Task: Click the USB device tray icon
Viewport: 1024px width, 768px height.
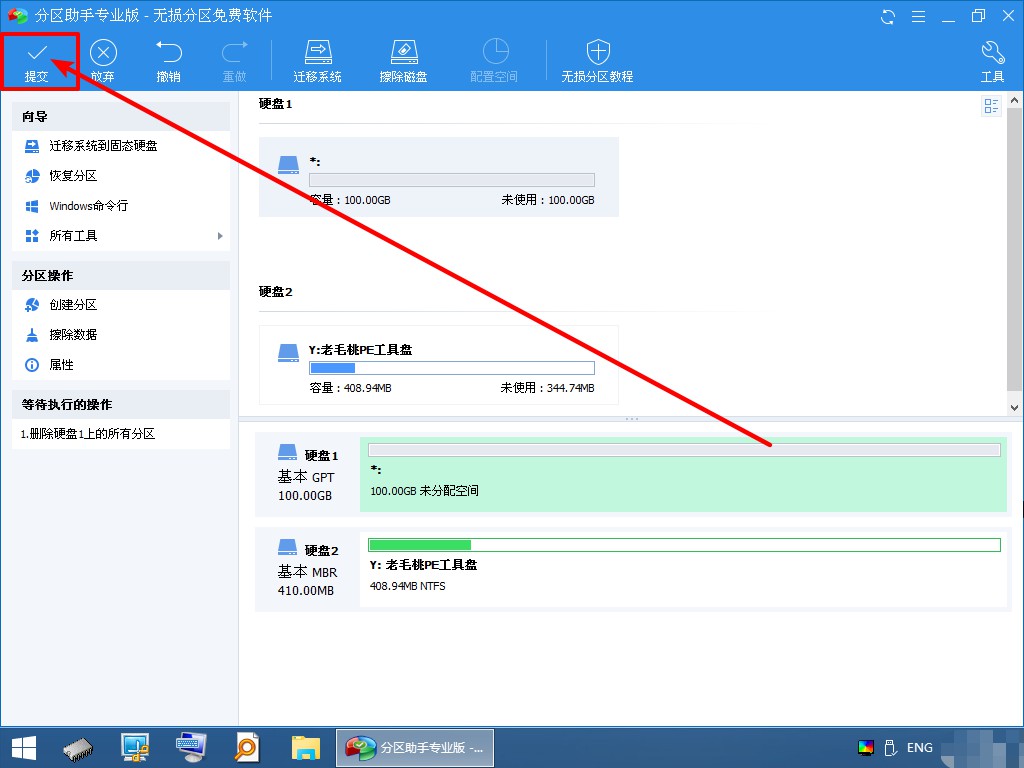Action: [889, 748]
